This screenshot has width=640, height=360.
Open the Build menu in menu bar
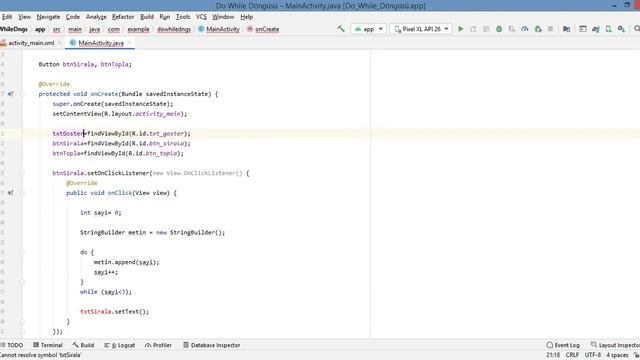tap(147, 17)
